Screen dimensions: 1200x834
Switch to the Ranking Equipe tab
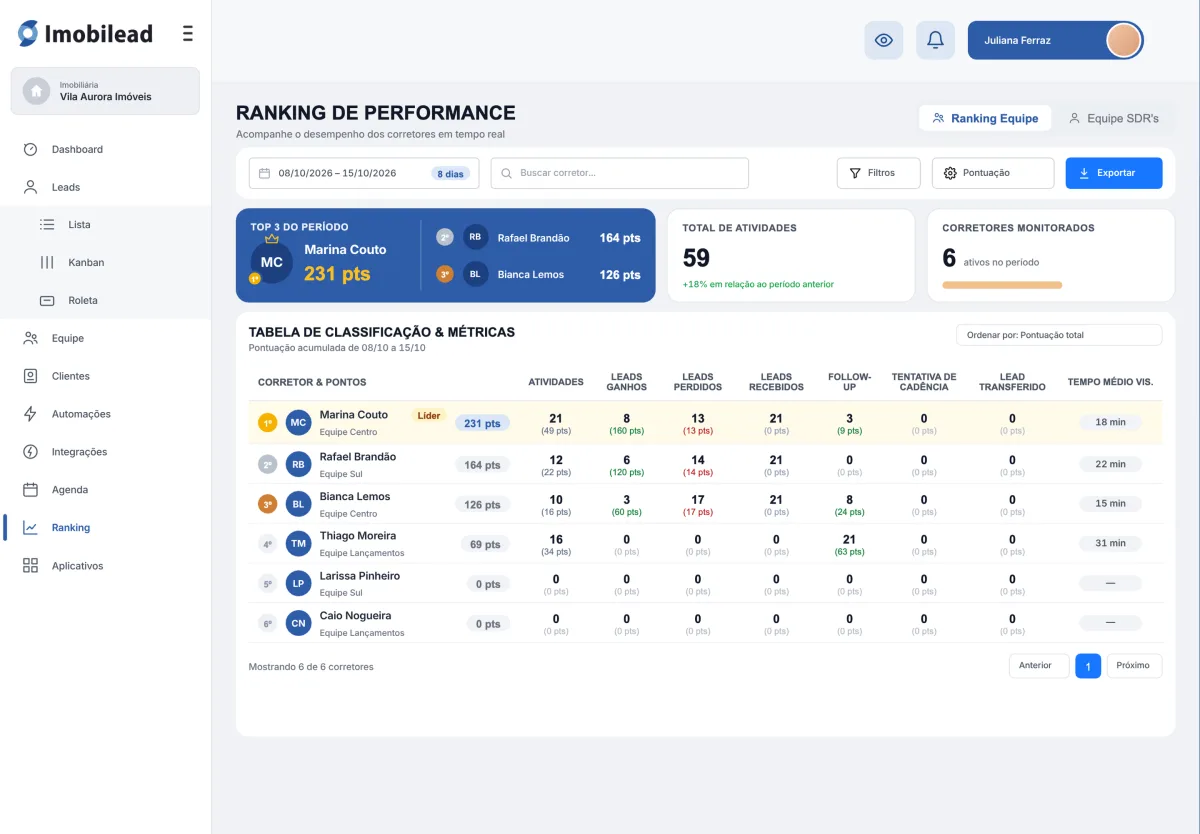pos(985,118)
